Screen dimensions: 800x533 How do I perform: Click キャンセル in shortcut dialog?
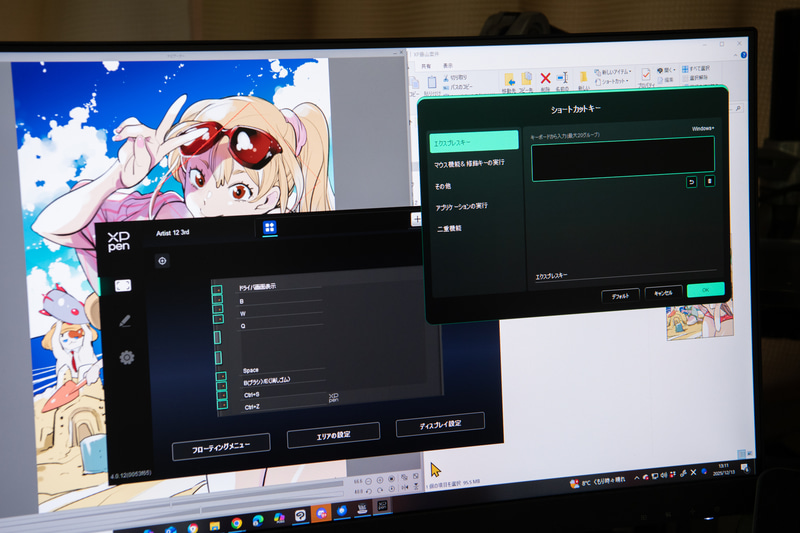click(x=663, y=293)
